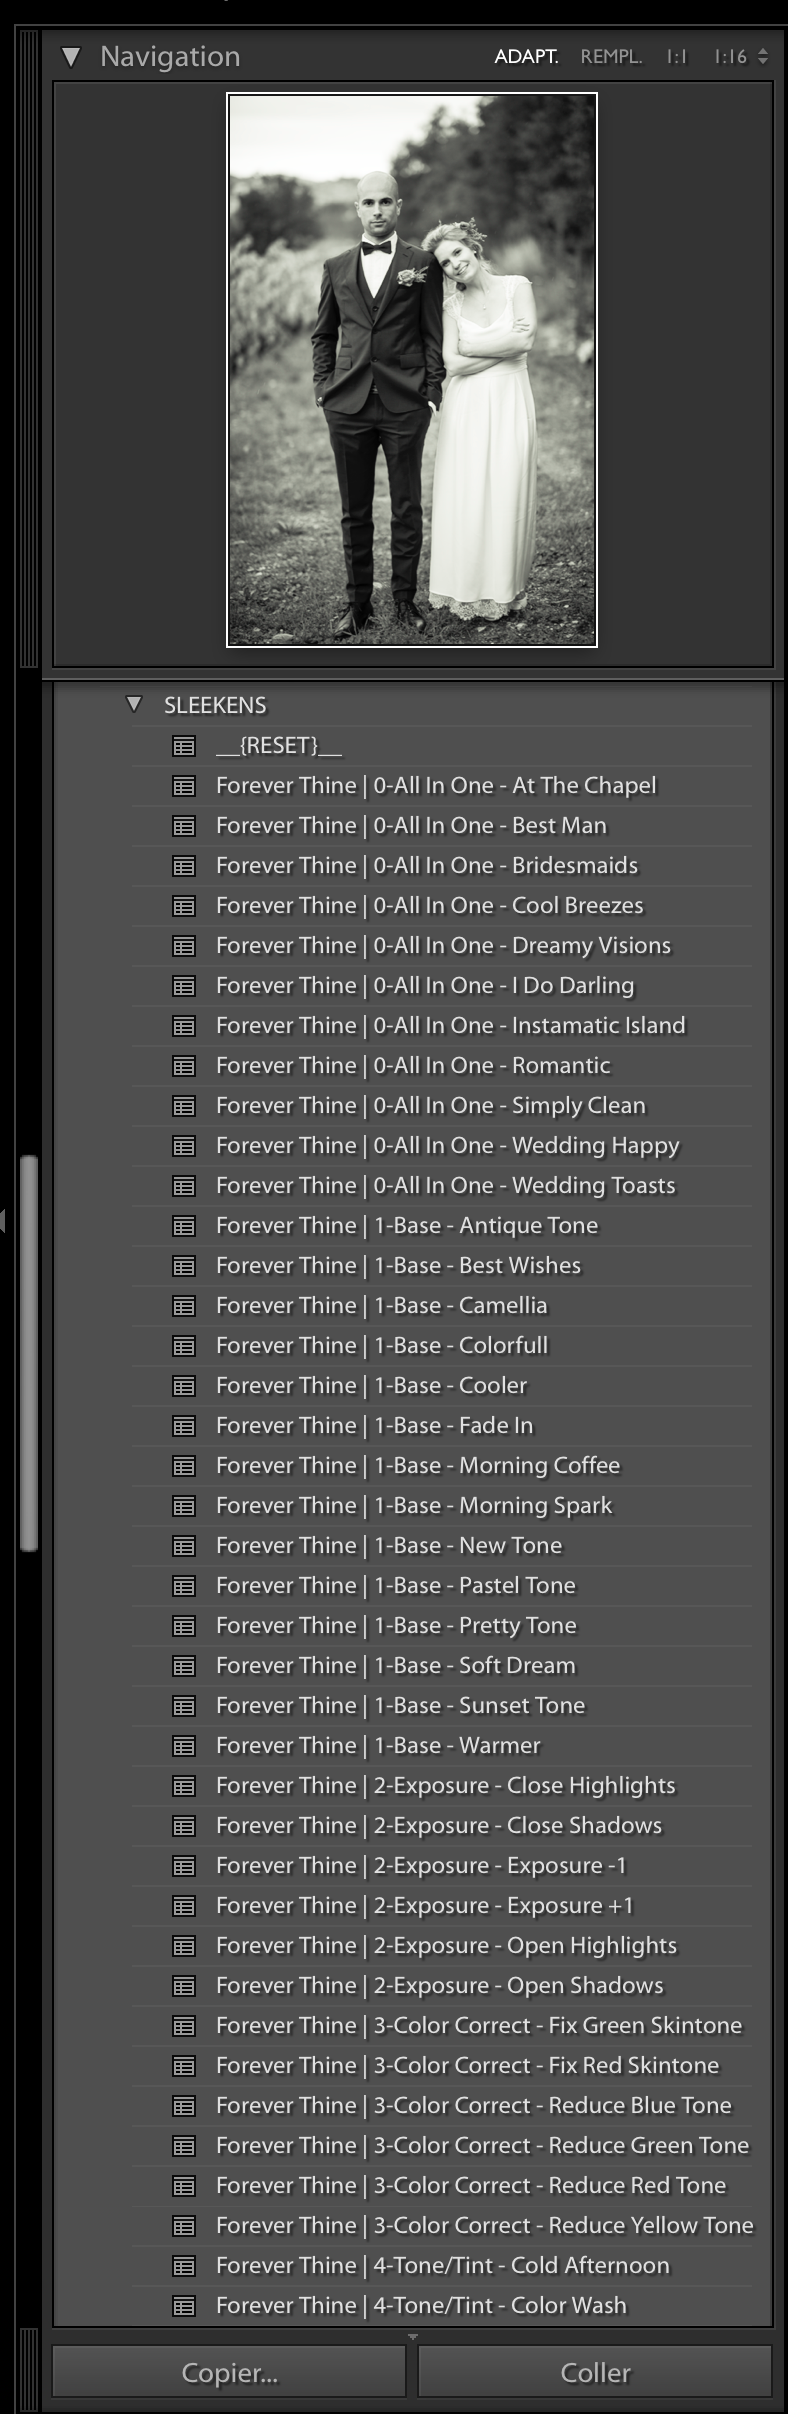The image size is (788, 2414).
Task: Click the icon beside Wedding Toasts preset
Action: tap(184, 1186)
